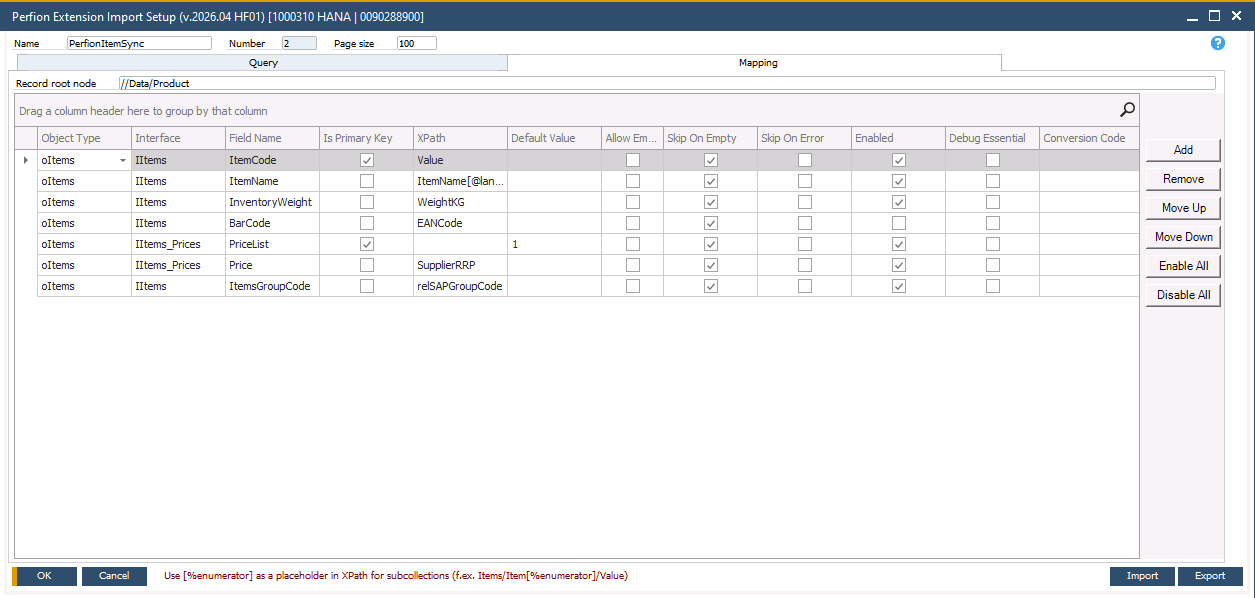Click the Add button to insert a mapping row
Viewport: 1255px width, 598px height.
(1183, 149)
